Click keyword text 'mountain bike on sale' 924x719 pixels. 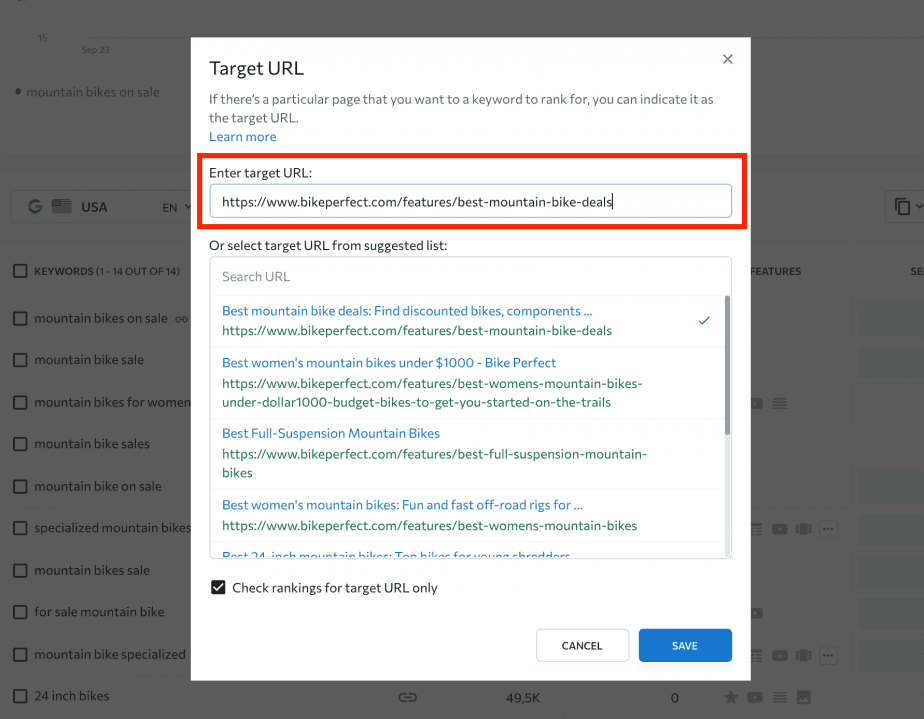coord(98,486)
